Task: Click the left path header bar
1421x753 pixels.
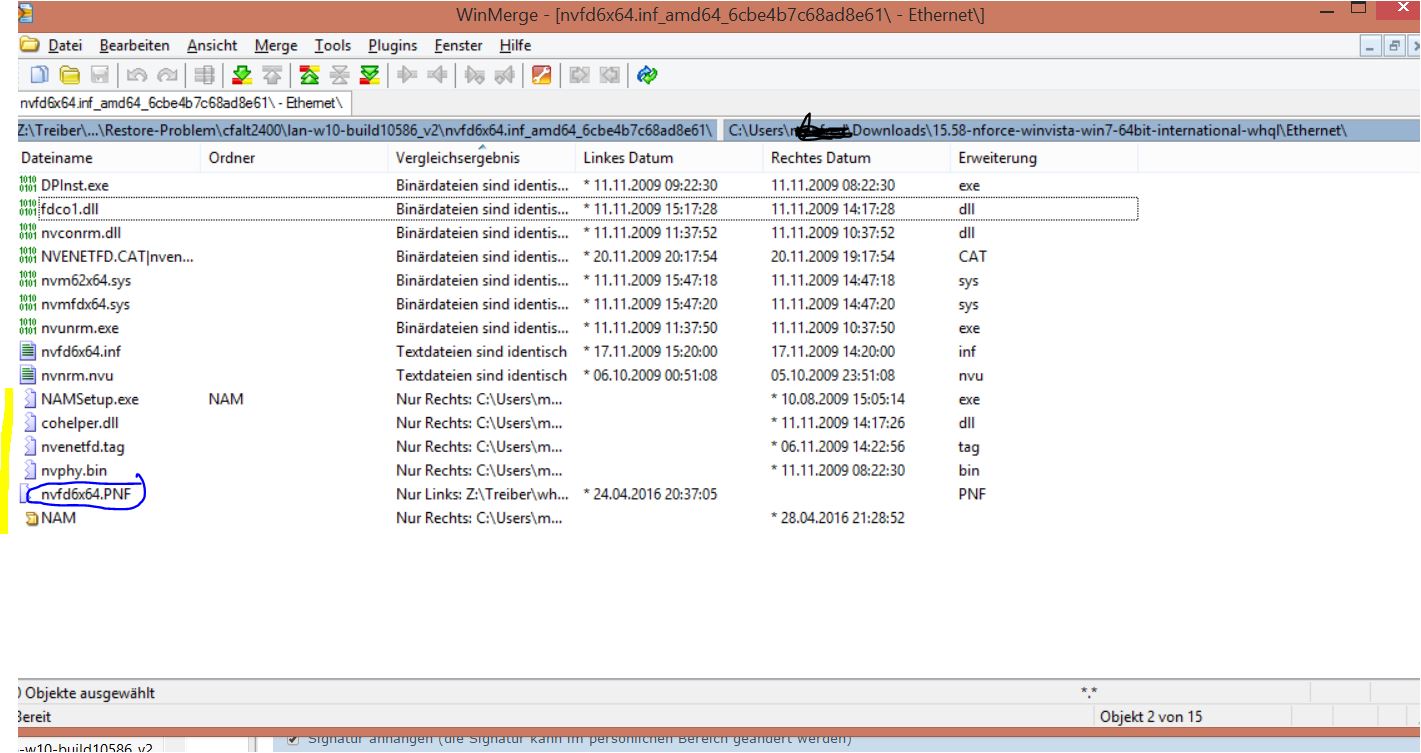Action: [366, 131]
